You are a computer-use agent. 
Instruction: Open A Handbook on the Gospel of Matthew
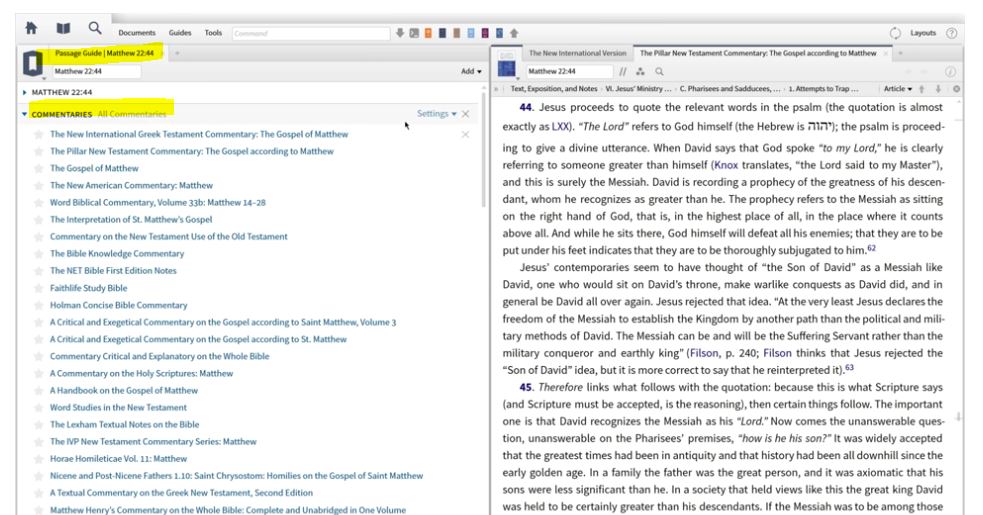[124, 390]
